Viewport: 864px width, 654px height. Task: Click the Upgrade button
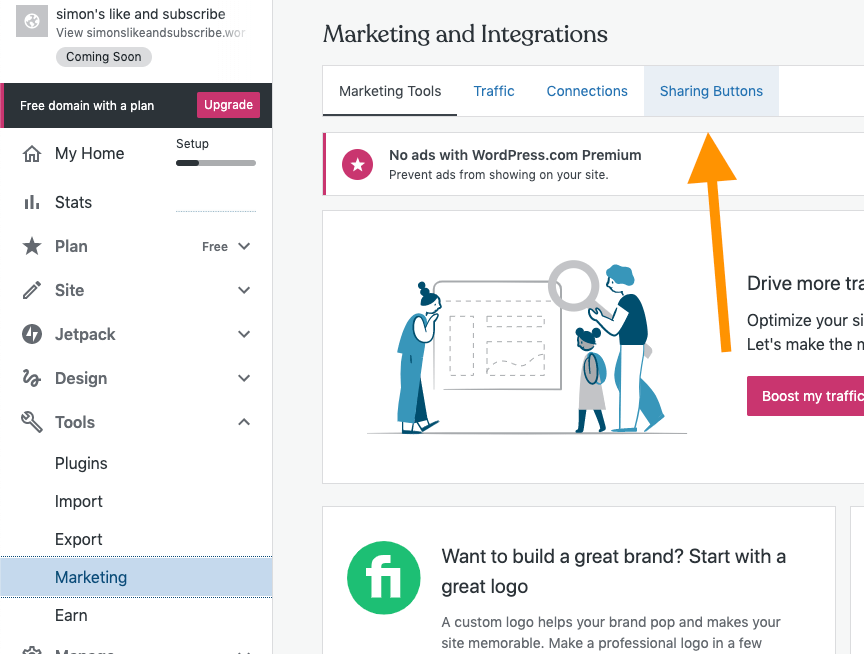[x=231, y=105]
